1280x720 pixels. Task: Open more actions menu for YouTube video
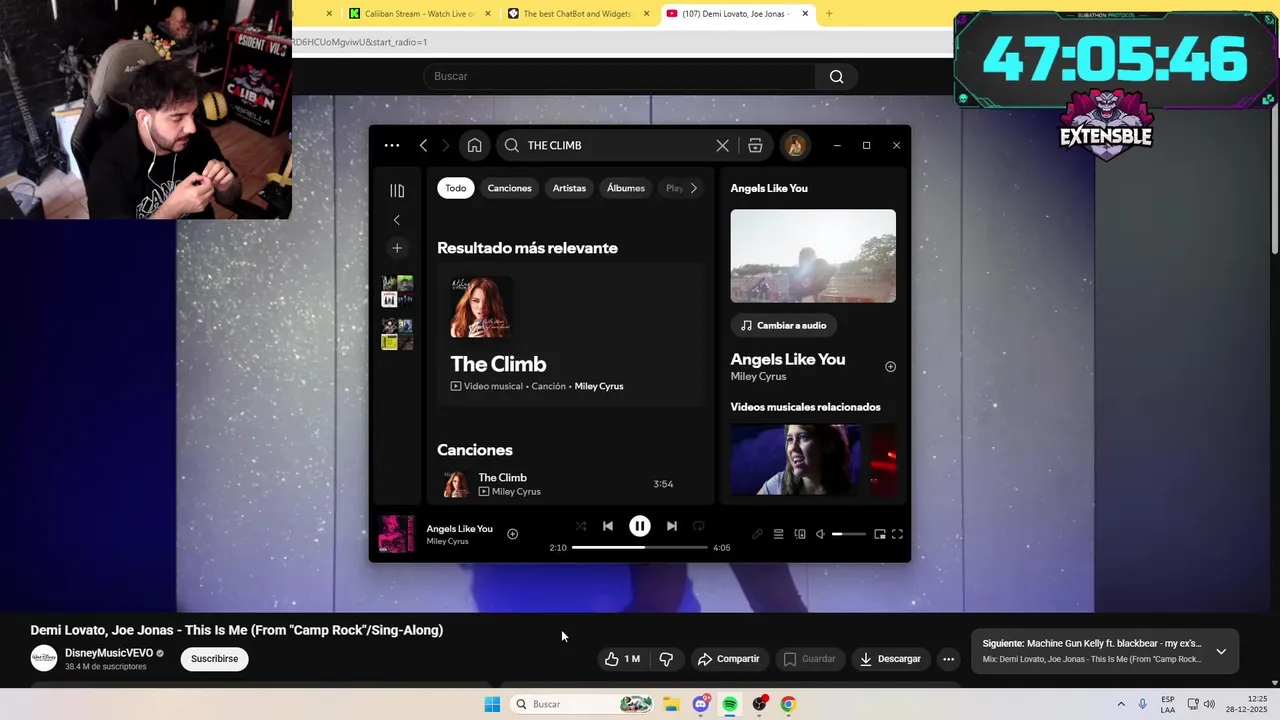click(948, 659)
